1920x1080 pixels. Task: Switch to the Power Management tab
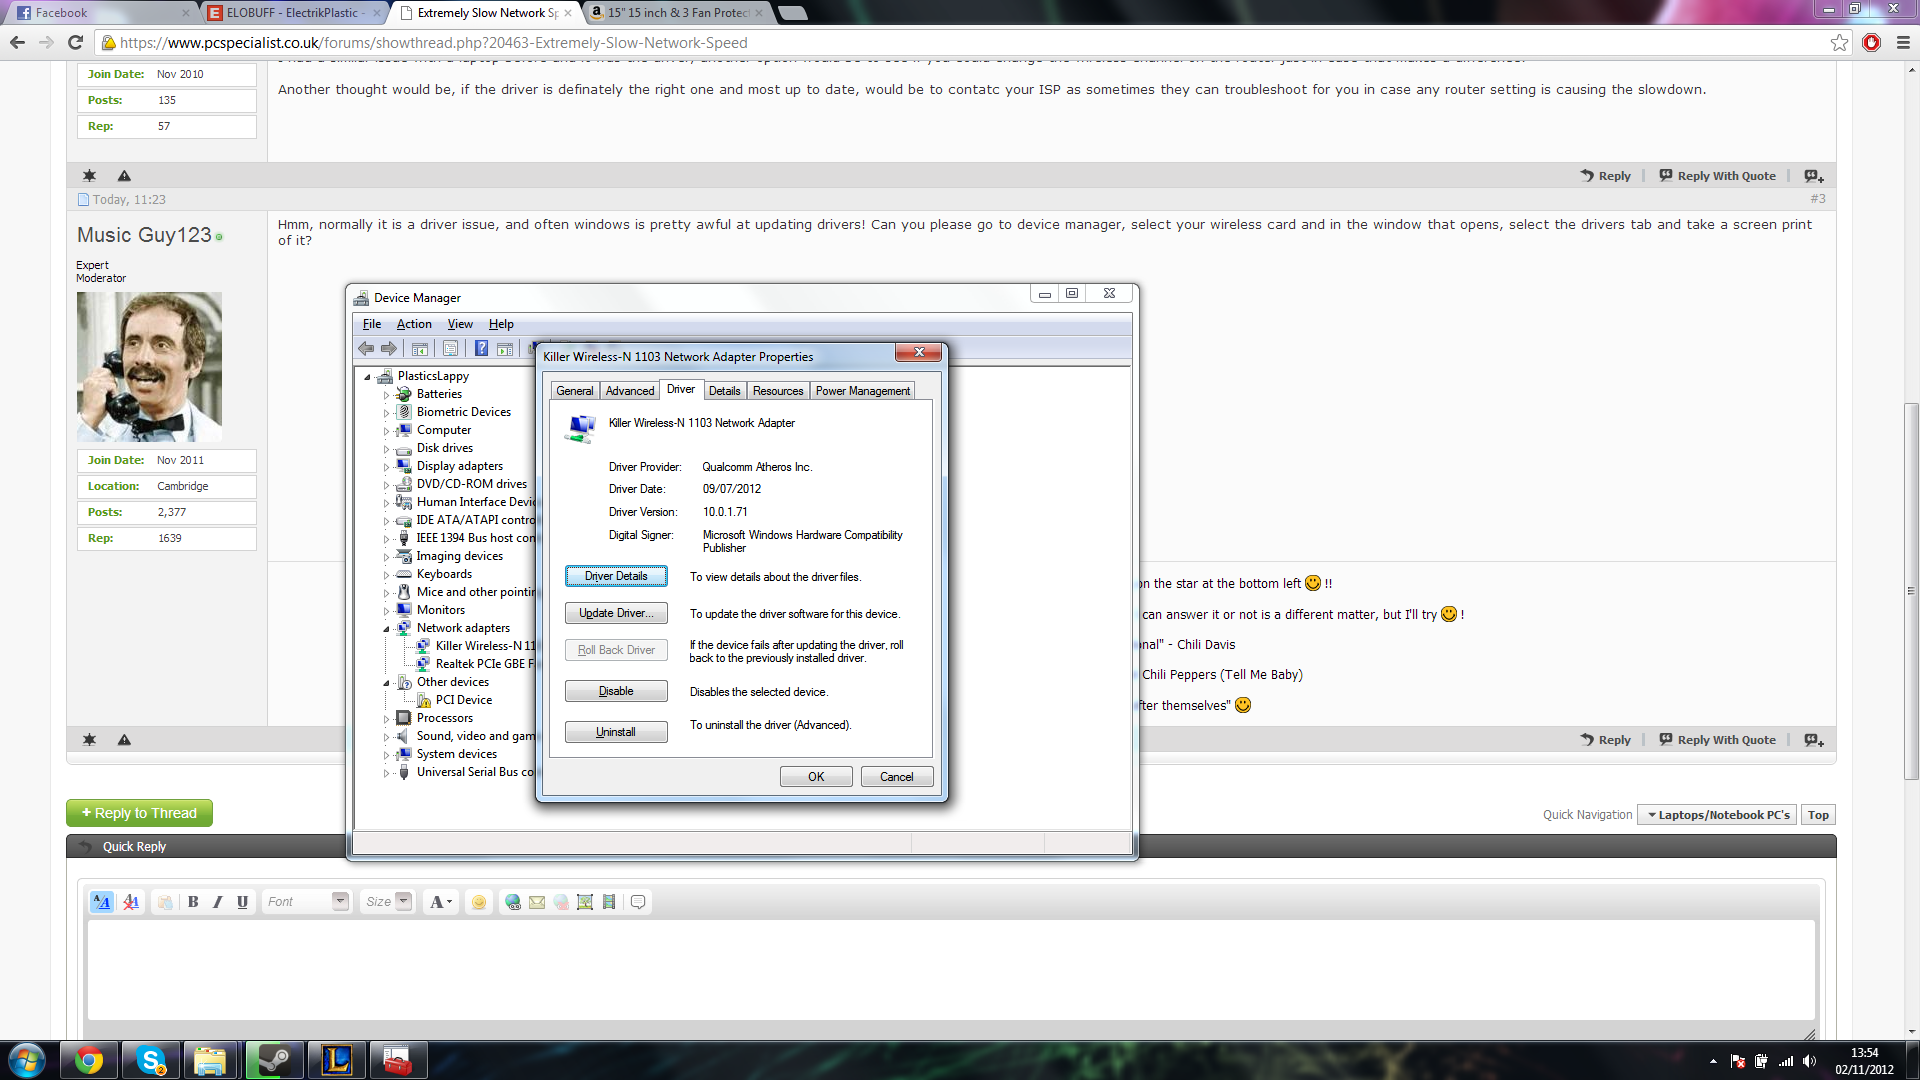(862, 391)
